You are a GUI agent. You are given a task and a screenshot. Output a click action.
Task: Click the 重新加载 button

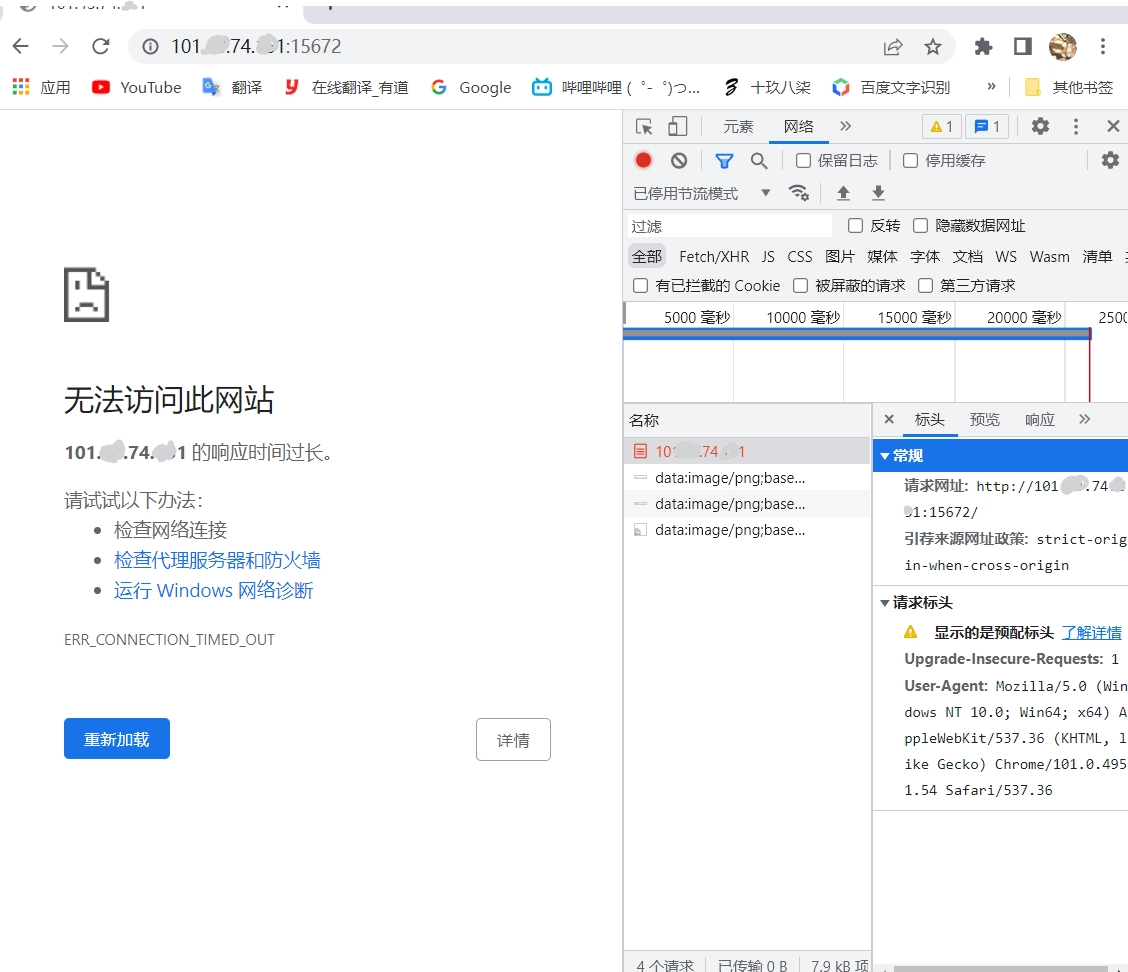117,739
